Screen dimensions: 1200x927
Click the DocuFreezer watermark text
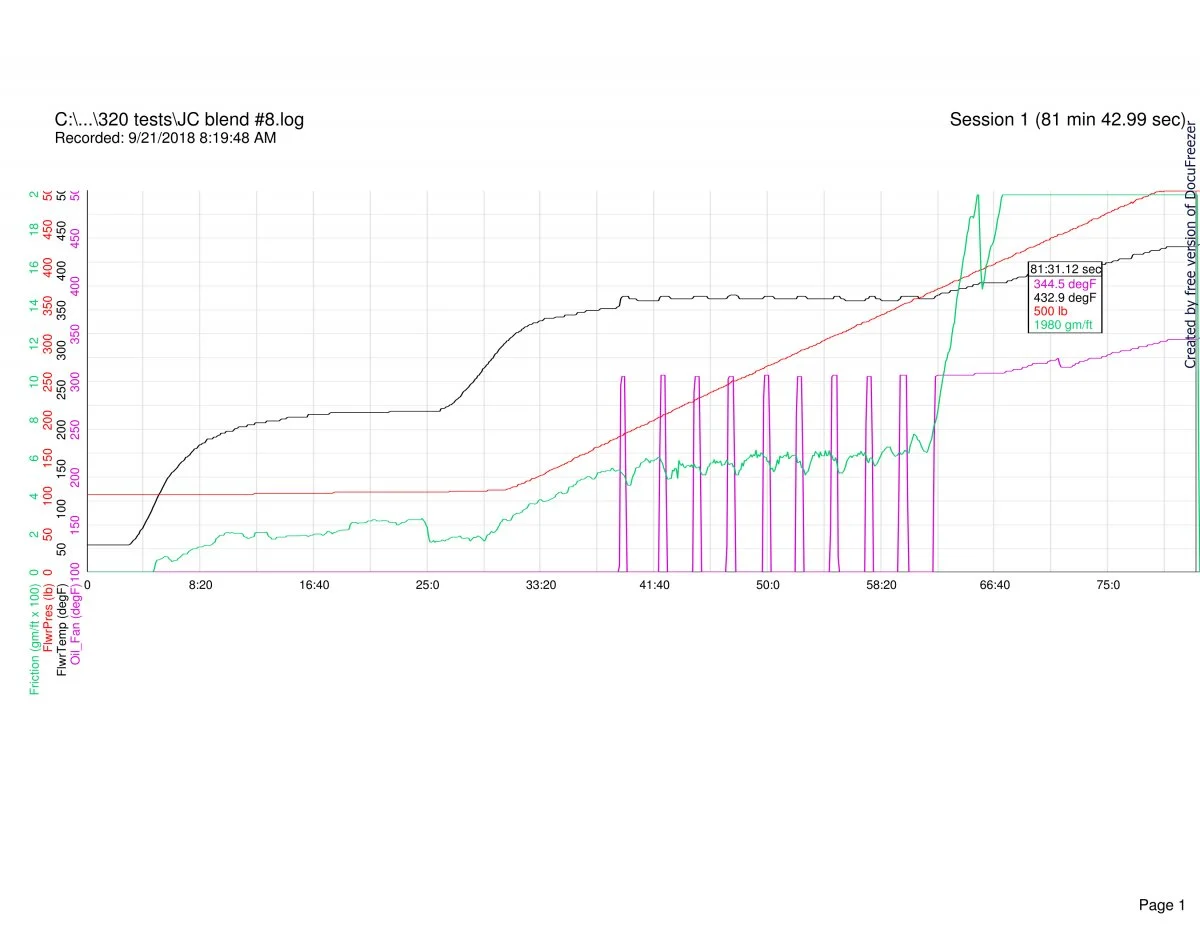(x=1191, y=245)
